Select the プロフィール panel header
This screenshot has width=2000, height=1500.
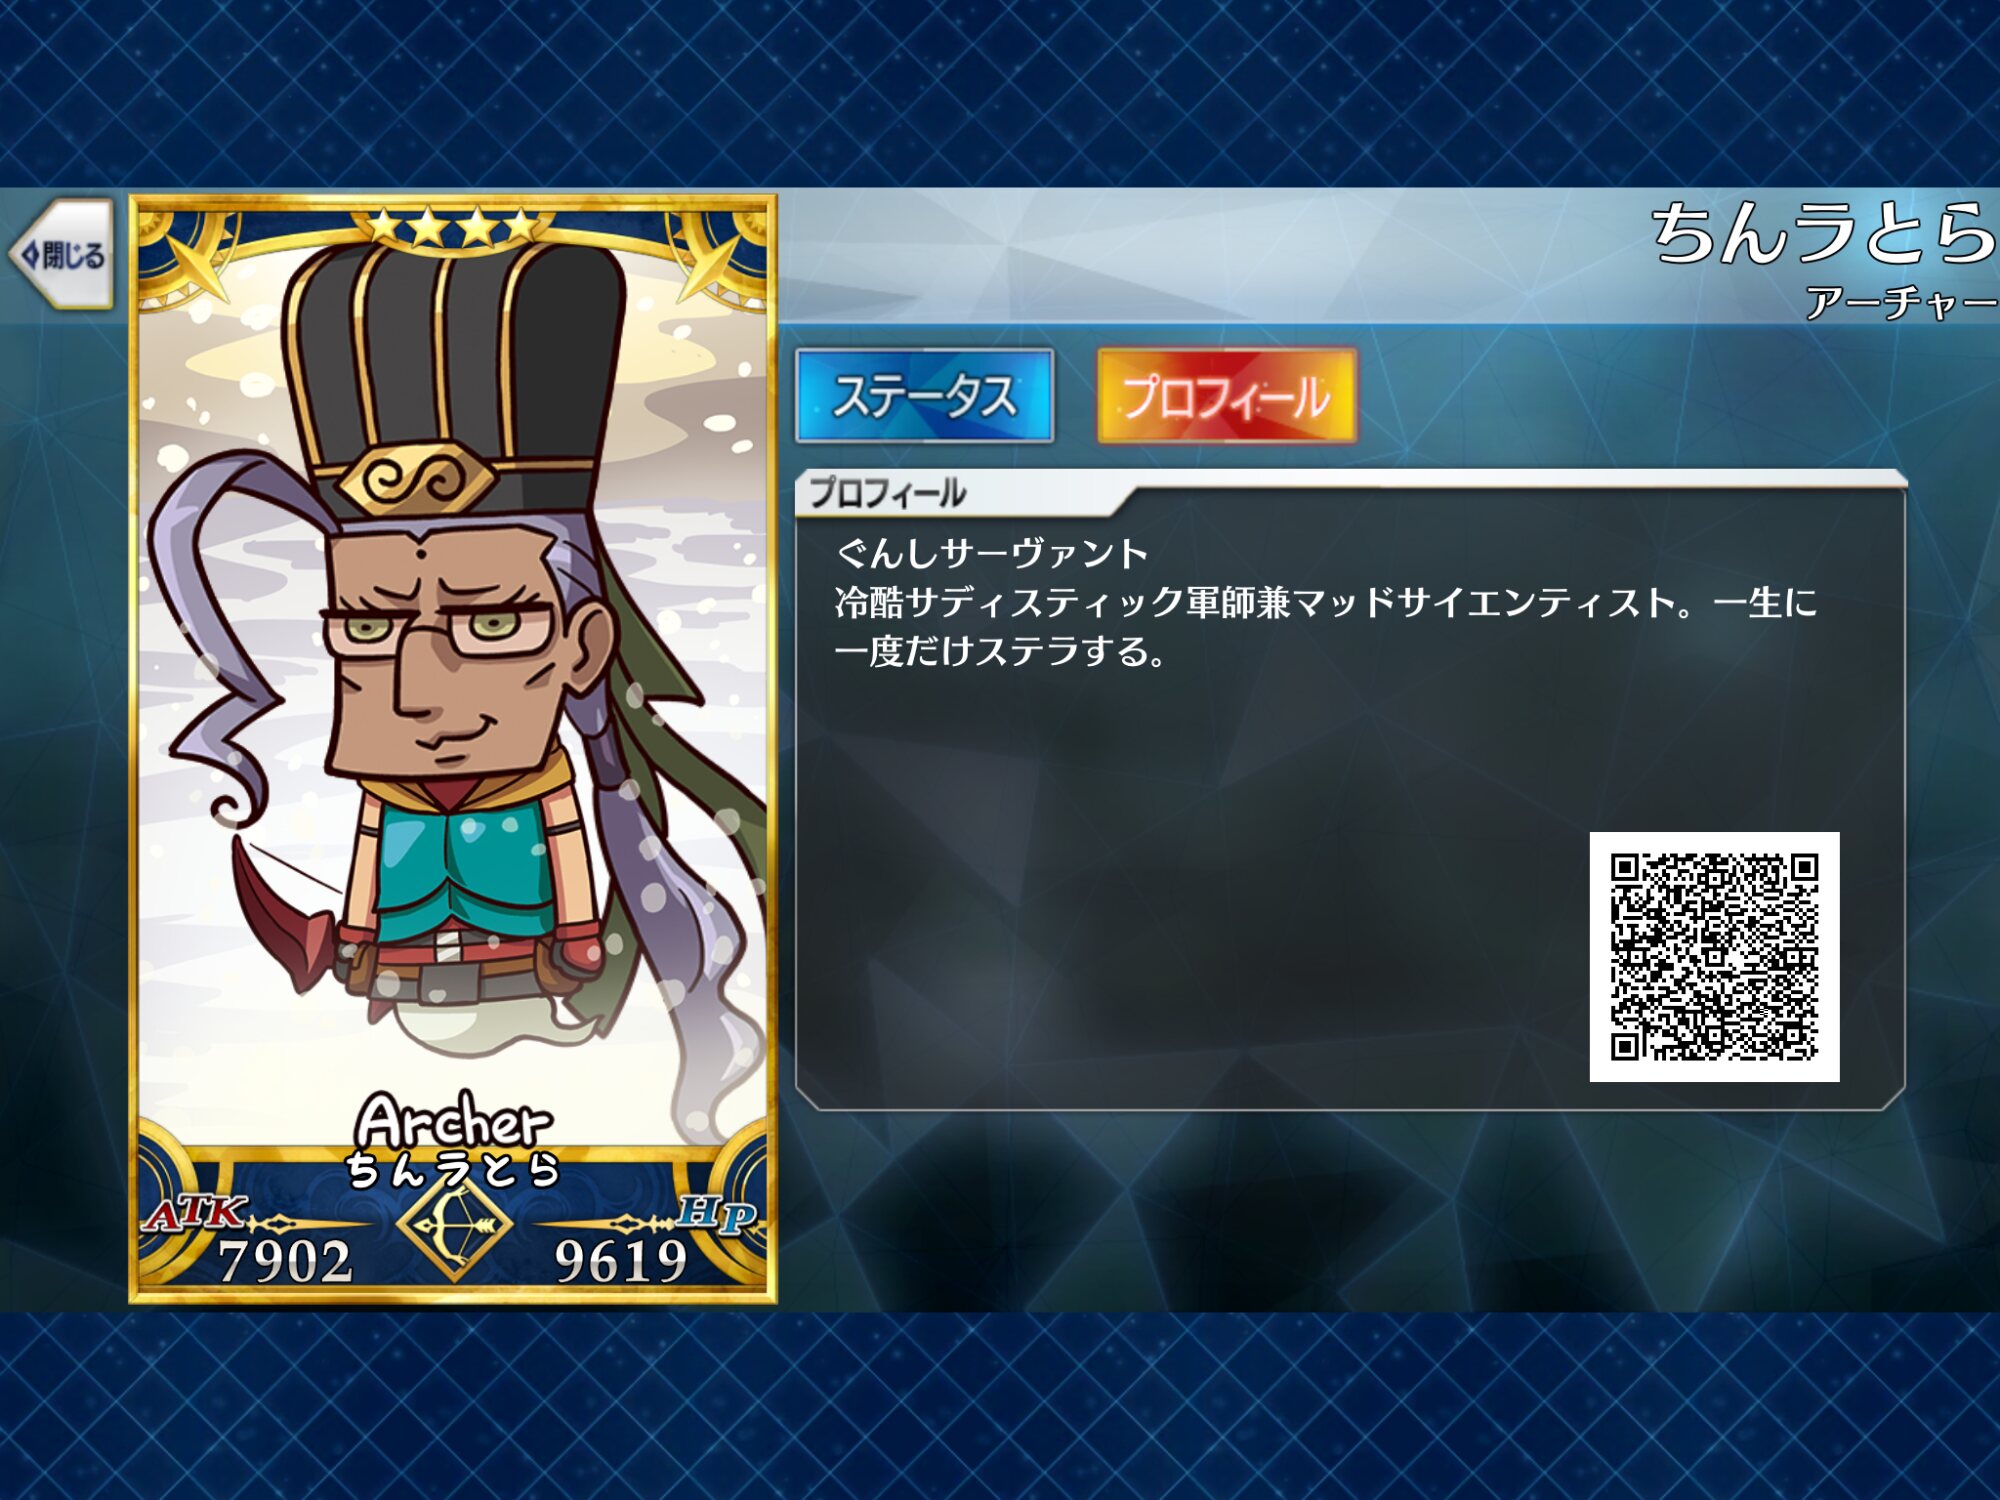(x=888, y=492)
